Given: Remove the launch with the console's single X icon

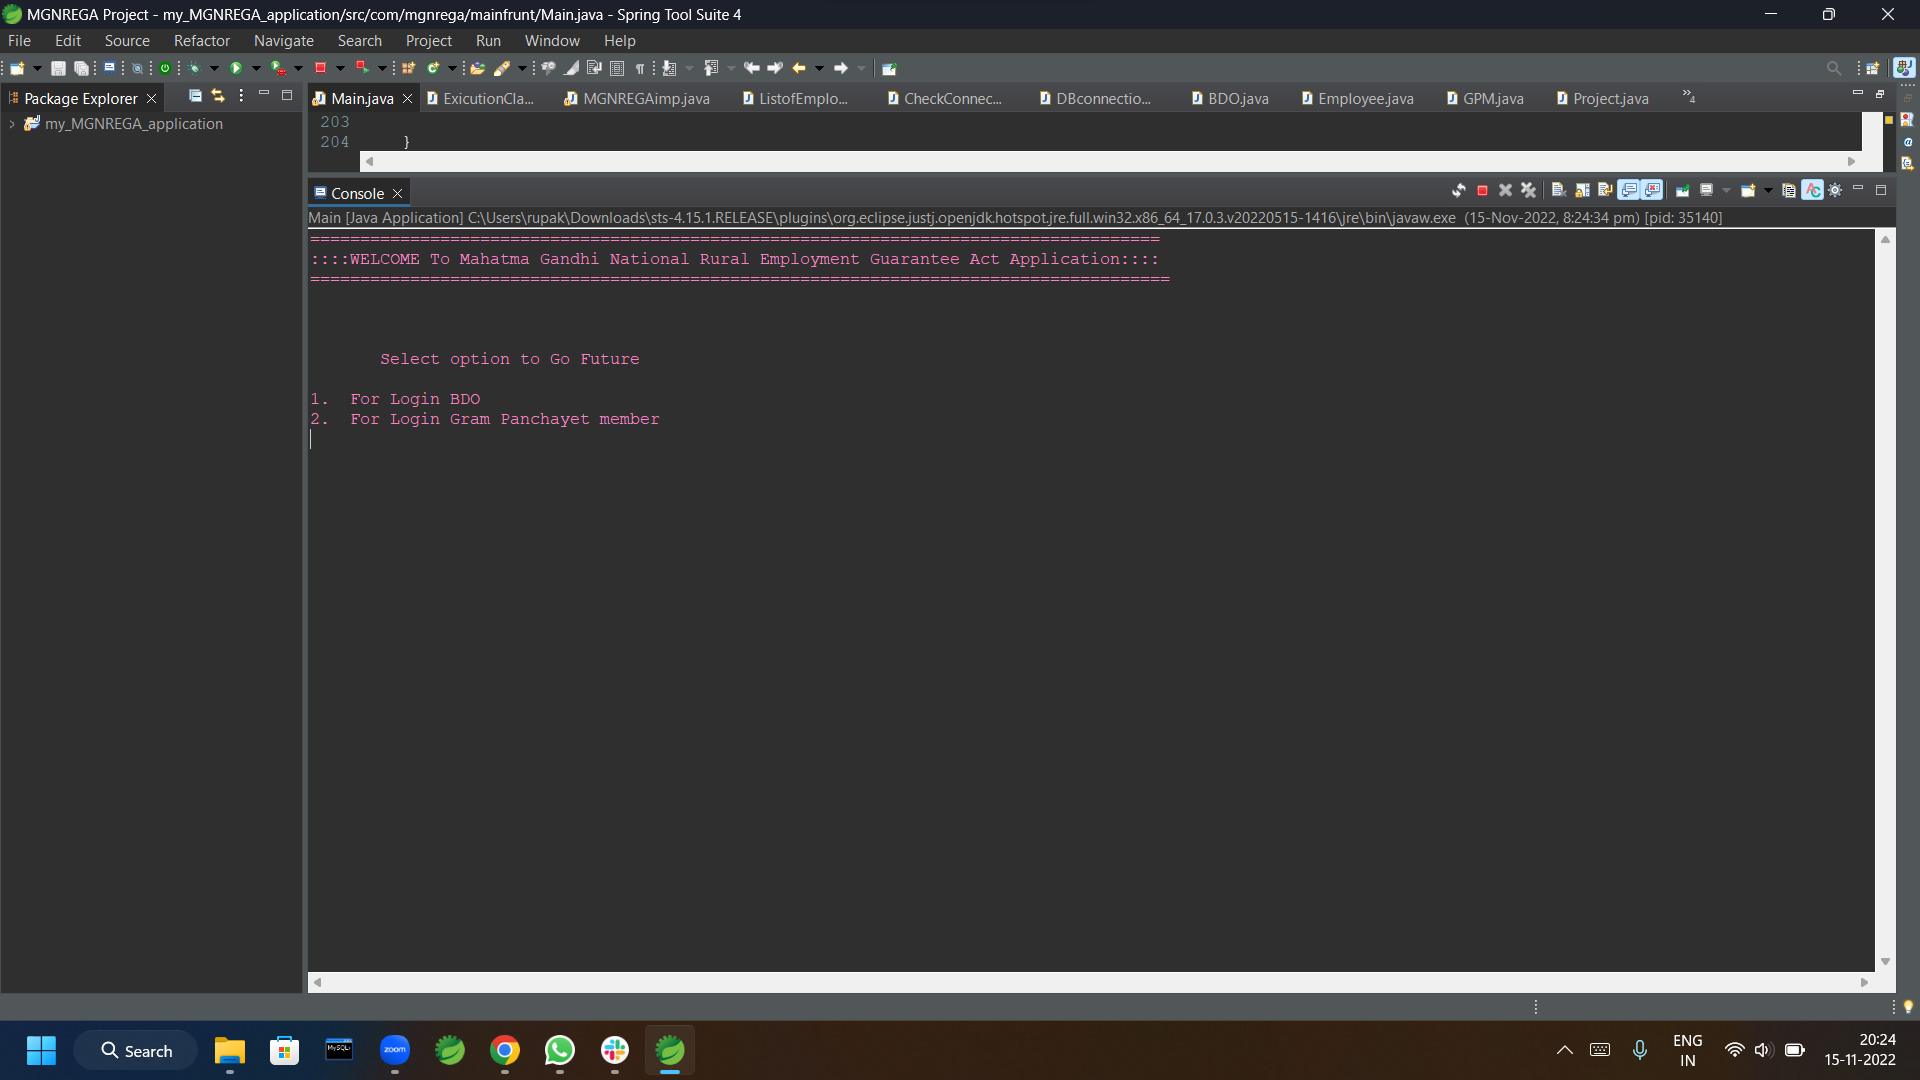Looking at the screenshot, I should click(x=1505, y=190).
